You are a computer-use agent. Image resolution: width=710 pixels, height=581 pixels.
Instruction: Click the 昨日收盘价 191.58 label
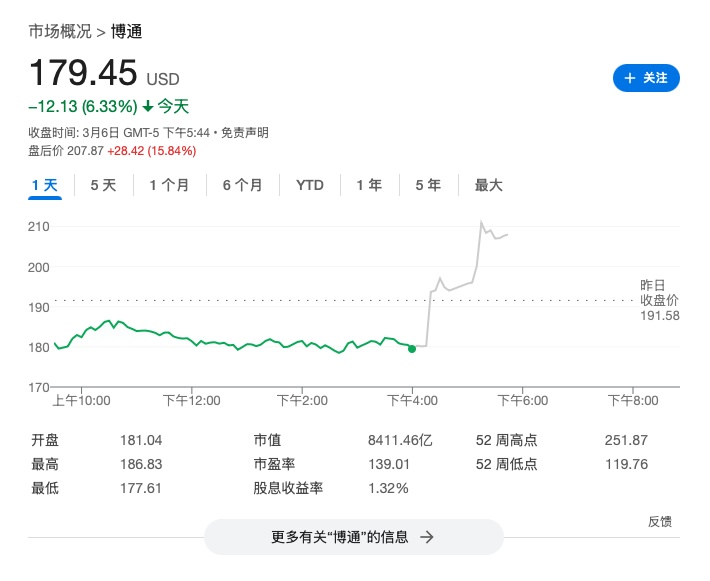click(659, 300)
